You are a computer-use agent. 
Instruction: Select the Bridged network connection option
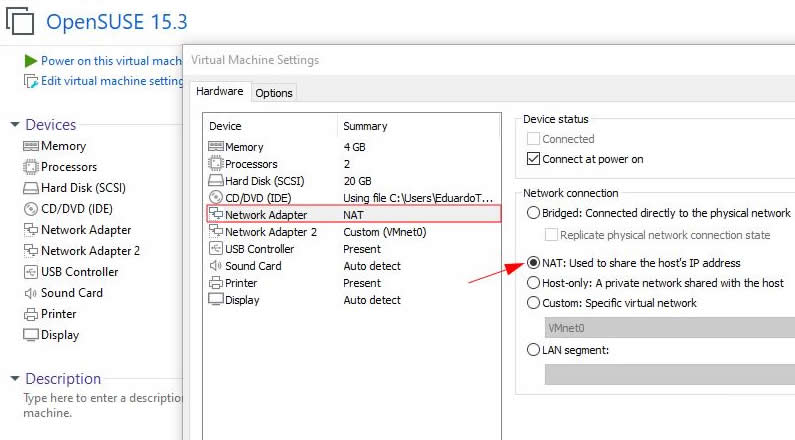pos(533,213)
